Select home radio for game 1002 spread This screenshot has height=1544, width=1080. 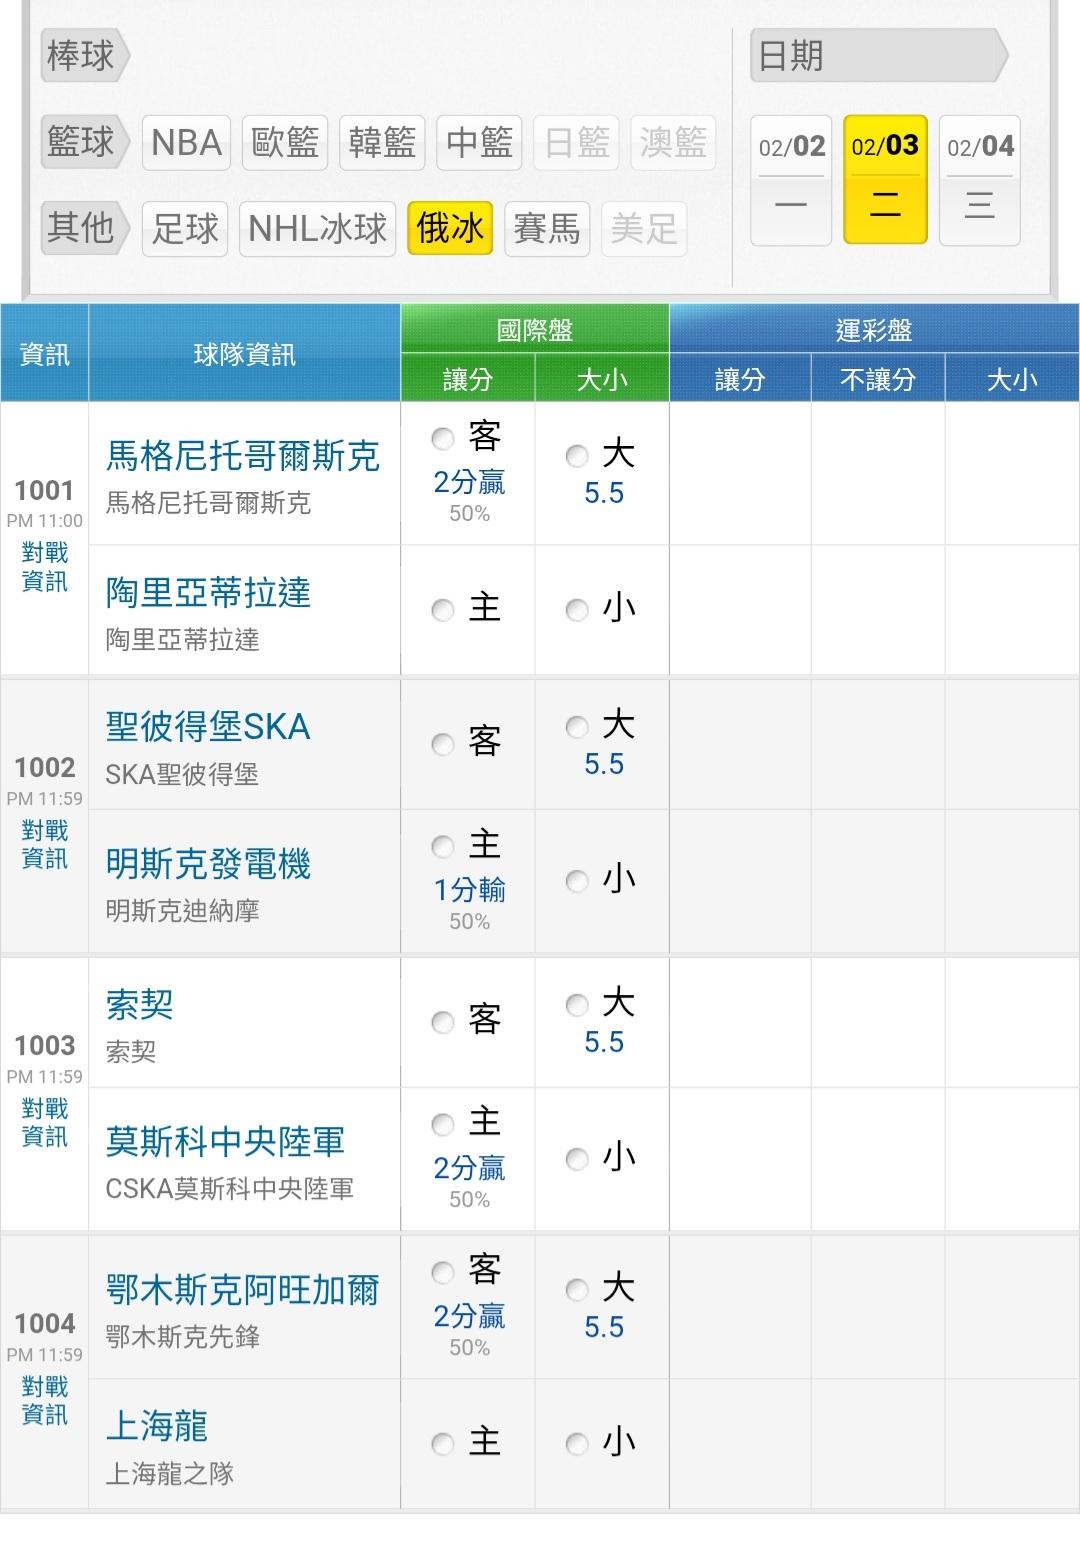pyautogui.click(x=442, y=847)
